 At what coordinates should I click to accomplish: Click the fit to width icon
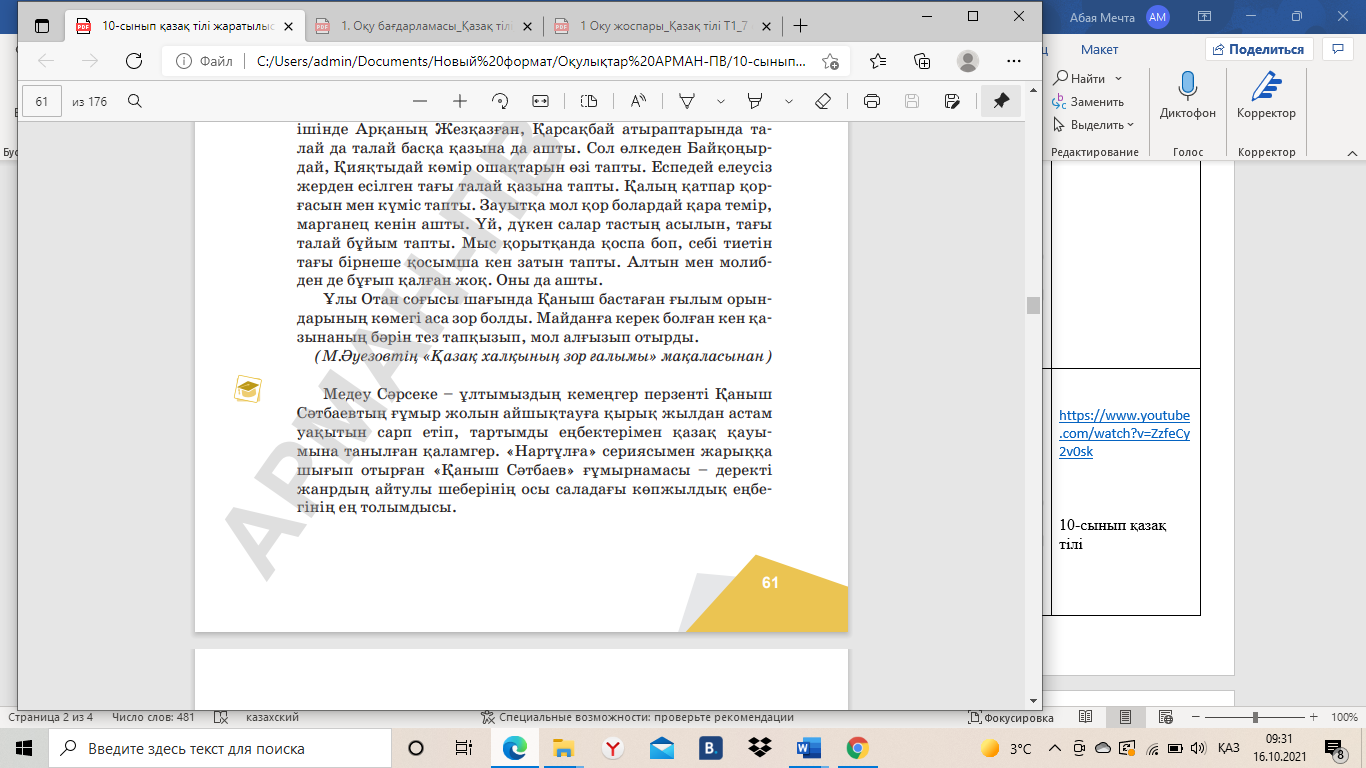pyautogui.click(x=541, y=101)
